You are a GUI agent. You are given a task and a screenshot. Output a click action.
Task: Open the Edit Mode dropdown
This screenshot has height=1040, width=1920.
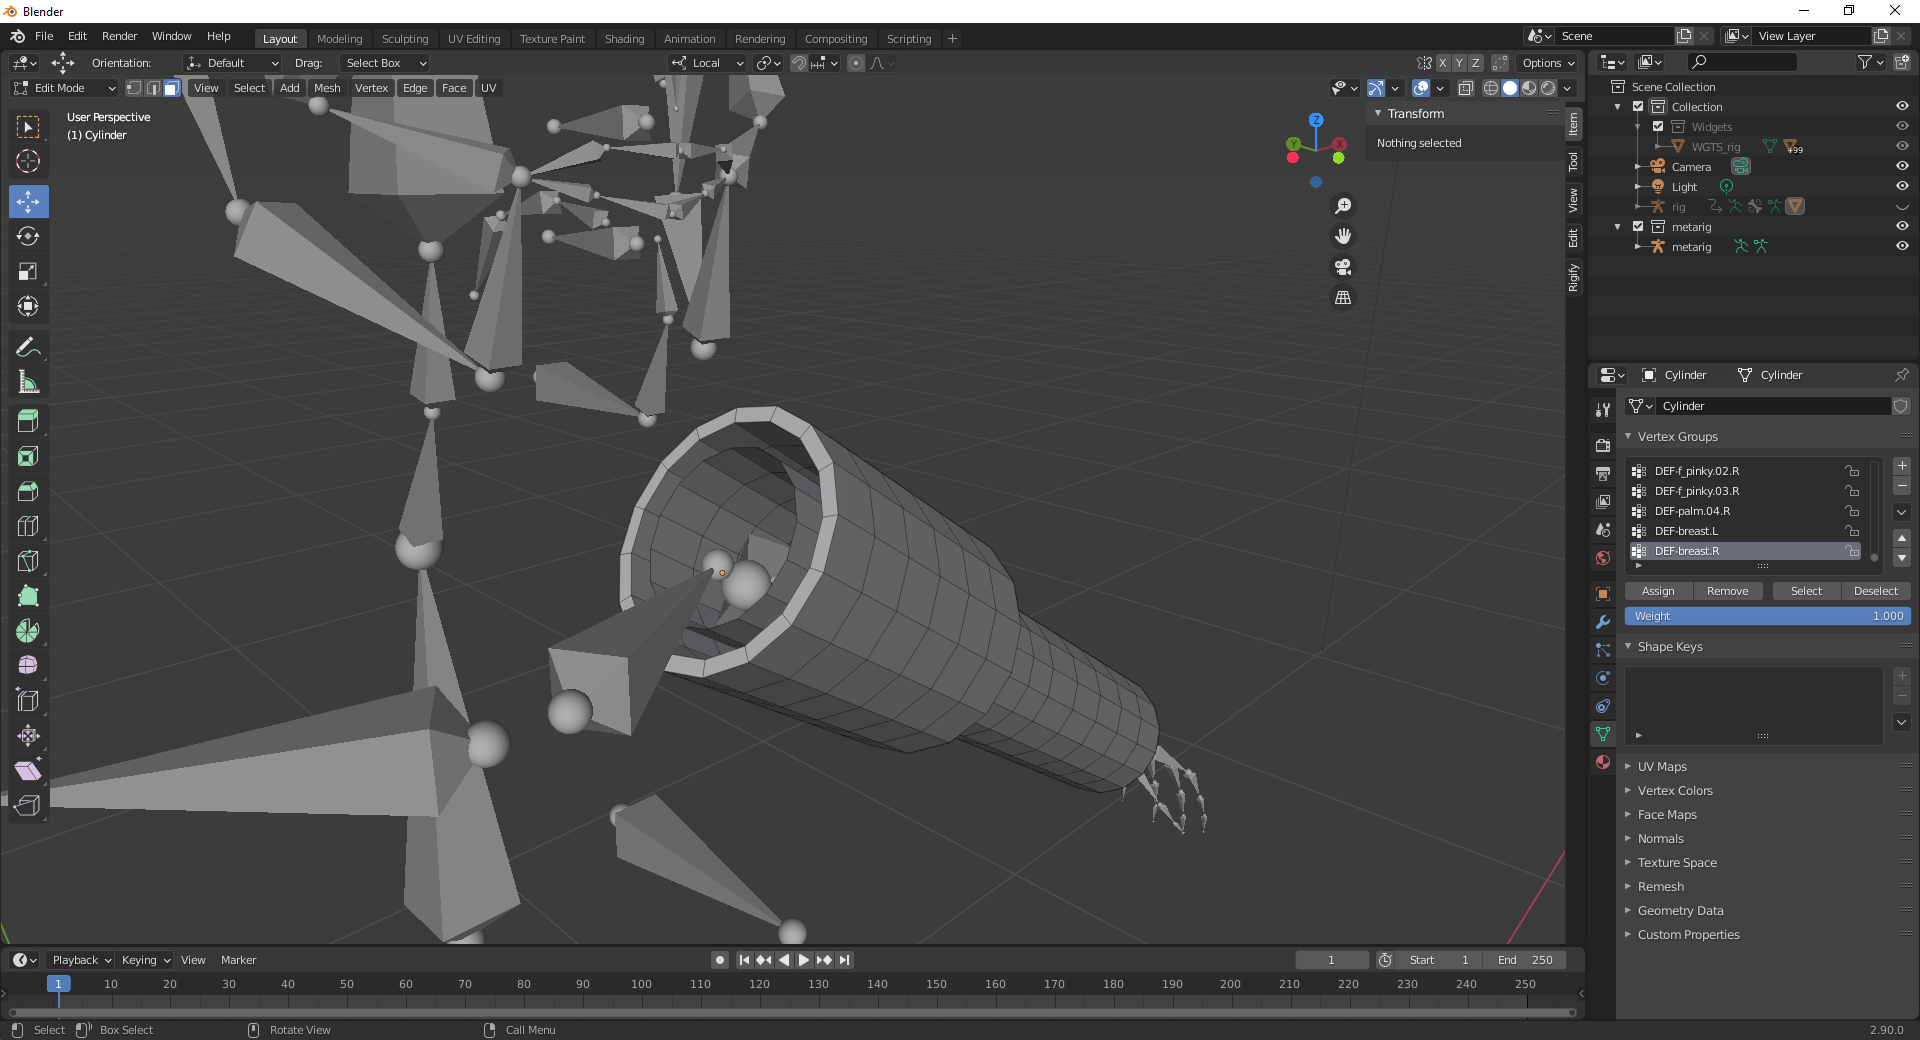pos(65,88)
